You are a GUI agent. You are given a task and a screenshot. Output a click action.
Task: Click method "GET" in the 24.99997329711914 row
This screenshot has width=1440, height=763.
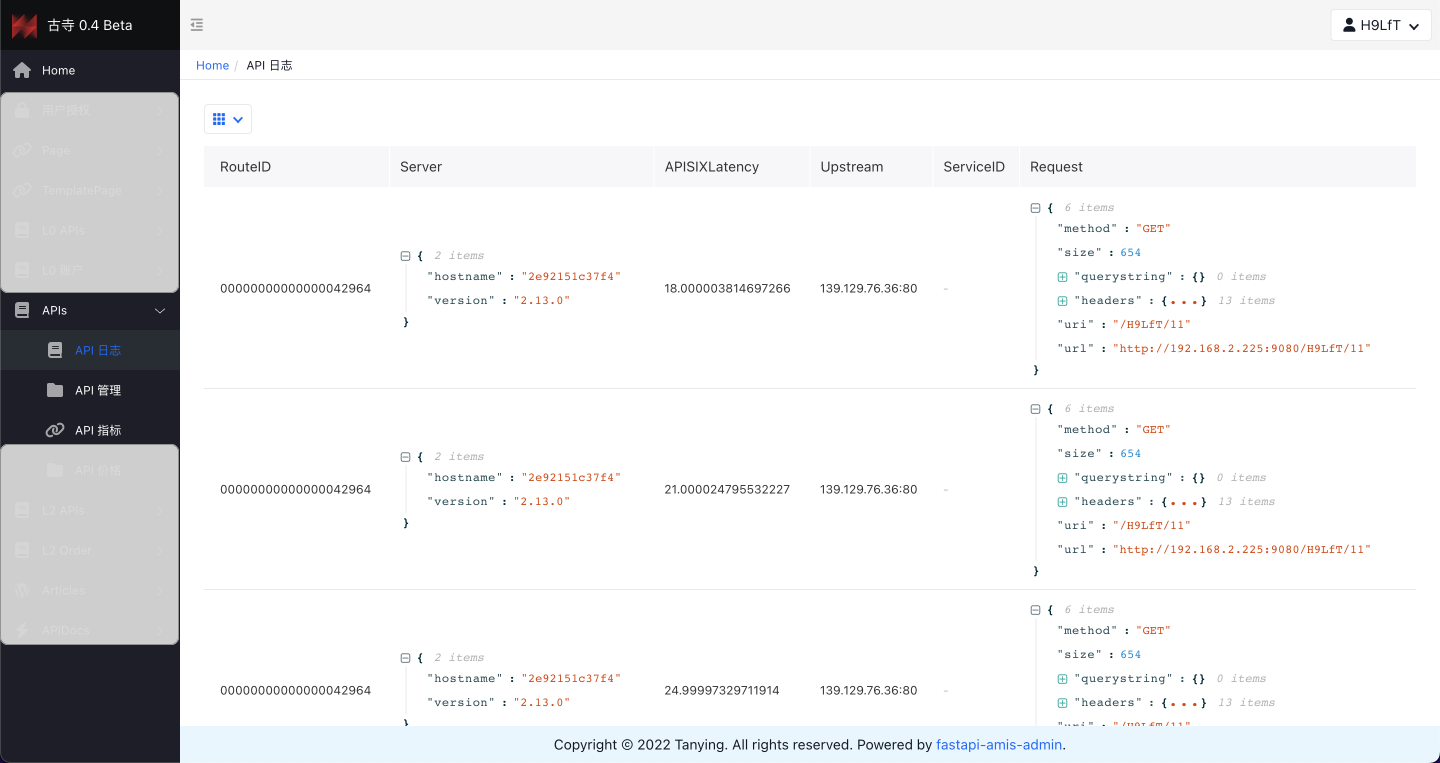[1153, 630]
